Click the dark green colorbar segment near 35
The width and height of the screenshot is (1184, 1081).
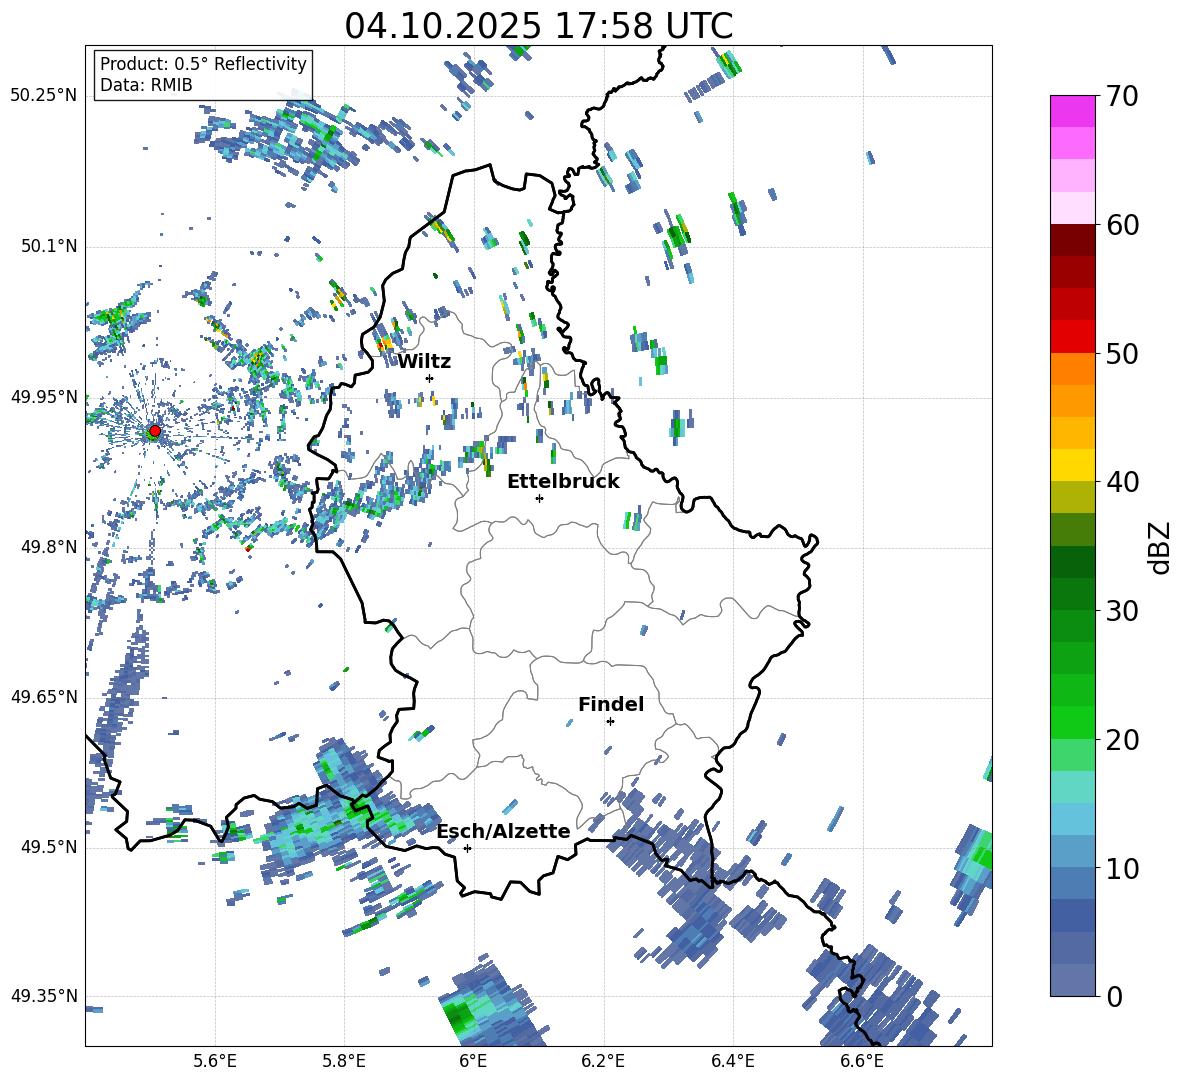1072,562
